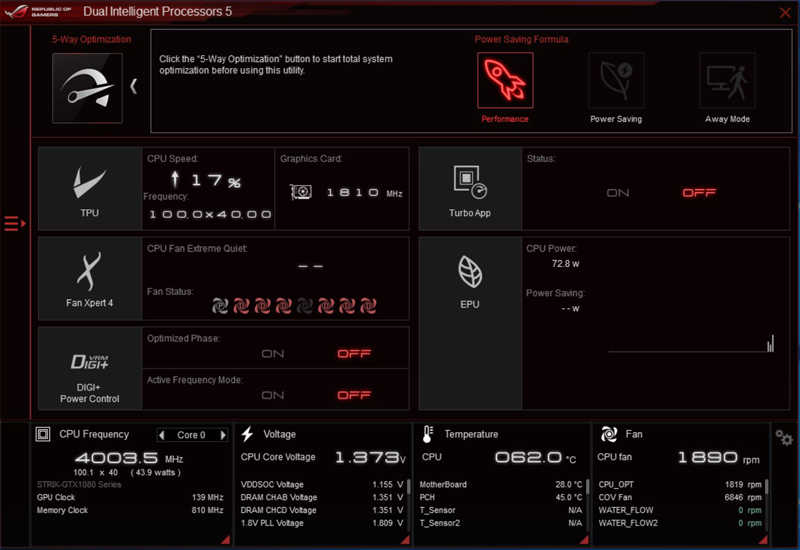Click the EPU power history graph
Screen dimensions: 800x550
(691, 343)
